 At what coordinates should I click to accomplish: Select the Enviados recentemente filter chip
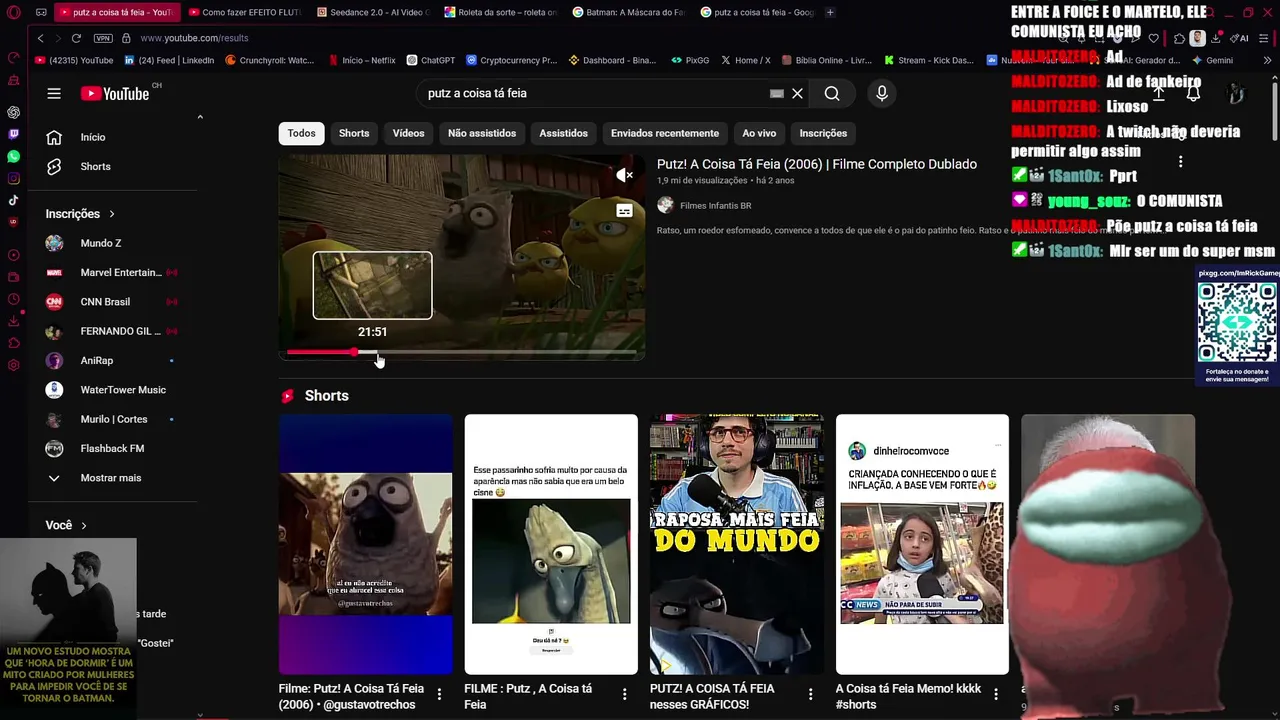click(x=665, y=133)
